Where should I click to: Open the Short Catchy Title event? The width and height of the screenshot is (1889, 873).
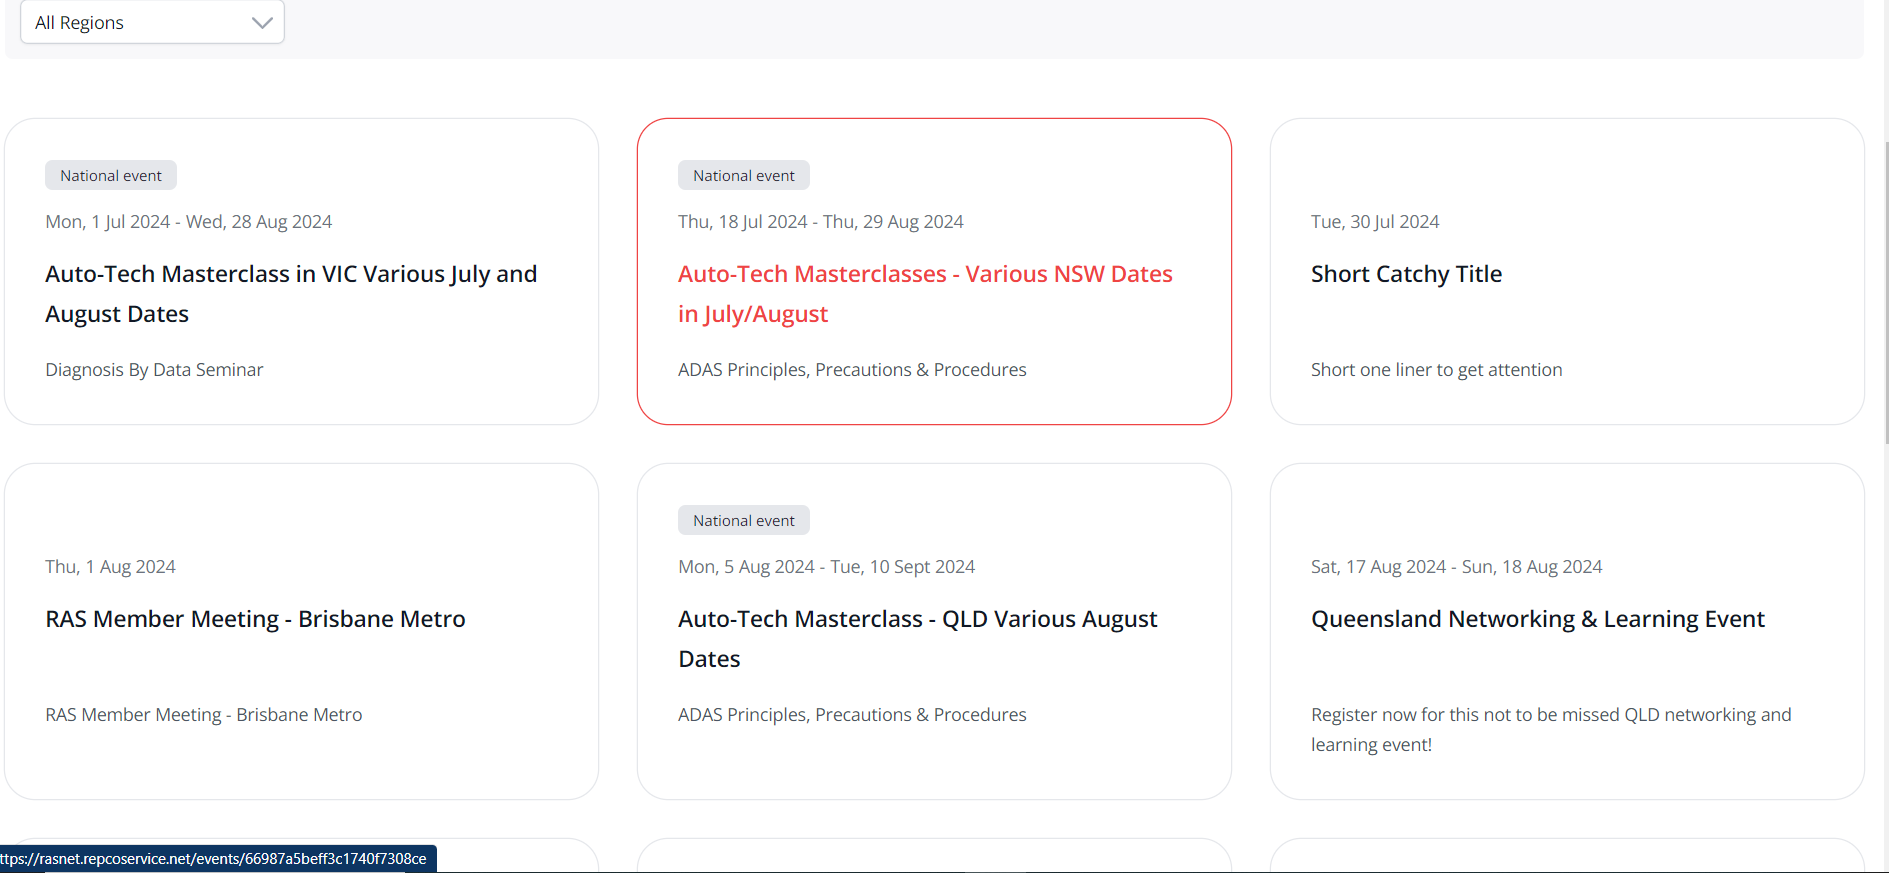pyautogui.click(x=1406, y=274)
